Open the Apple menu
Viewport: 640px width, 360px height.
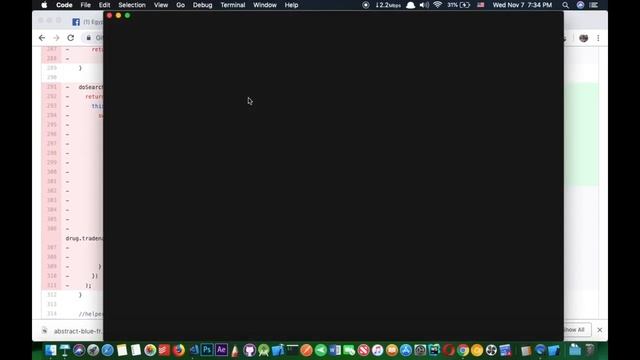(x=44, y=5)
